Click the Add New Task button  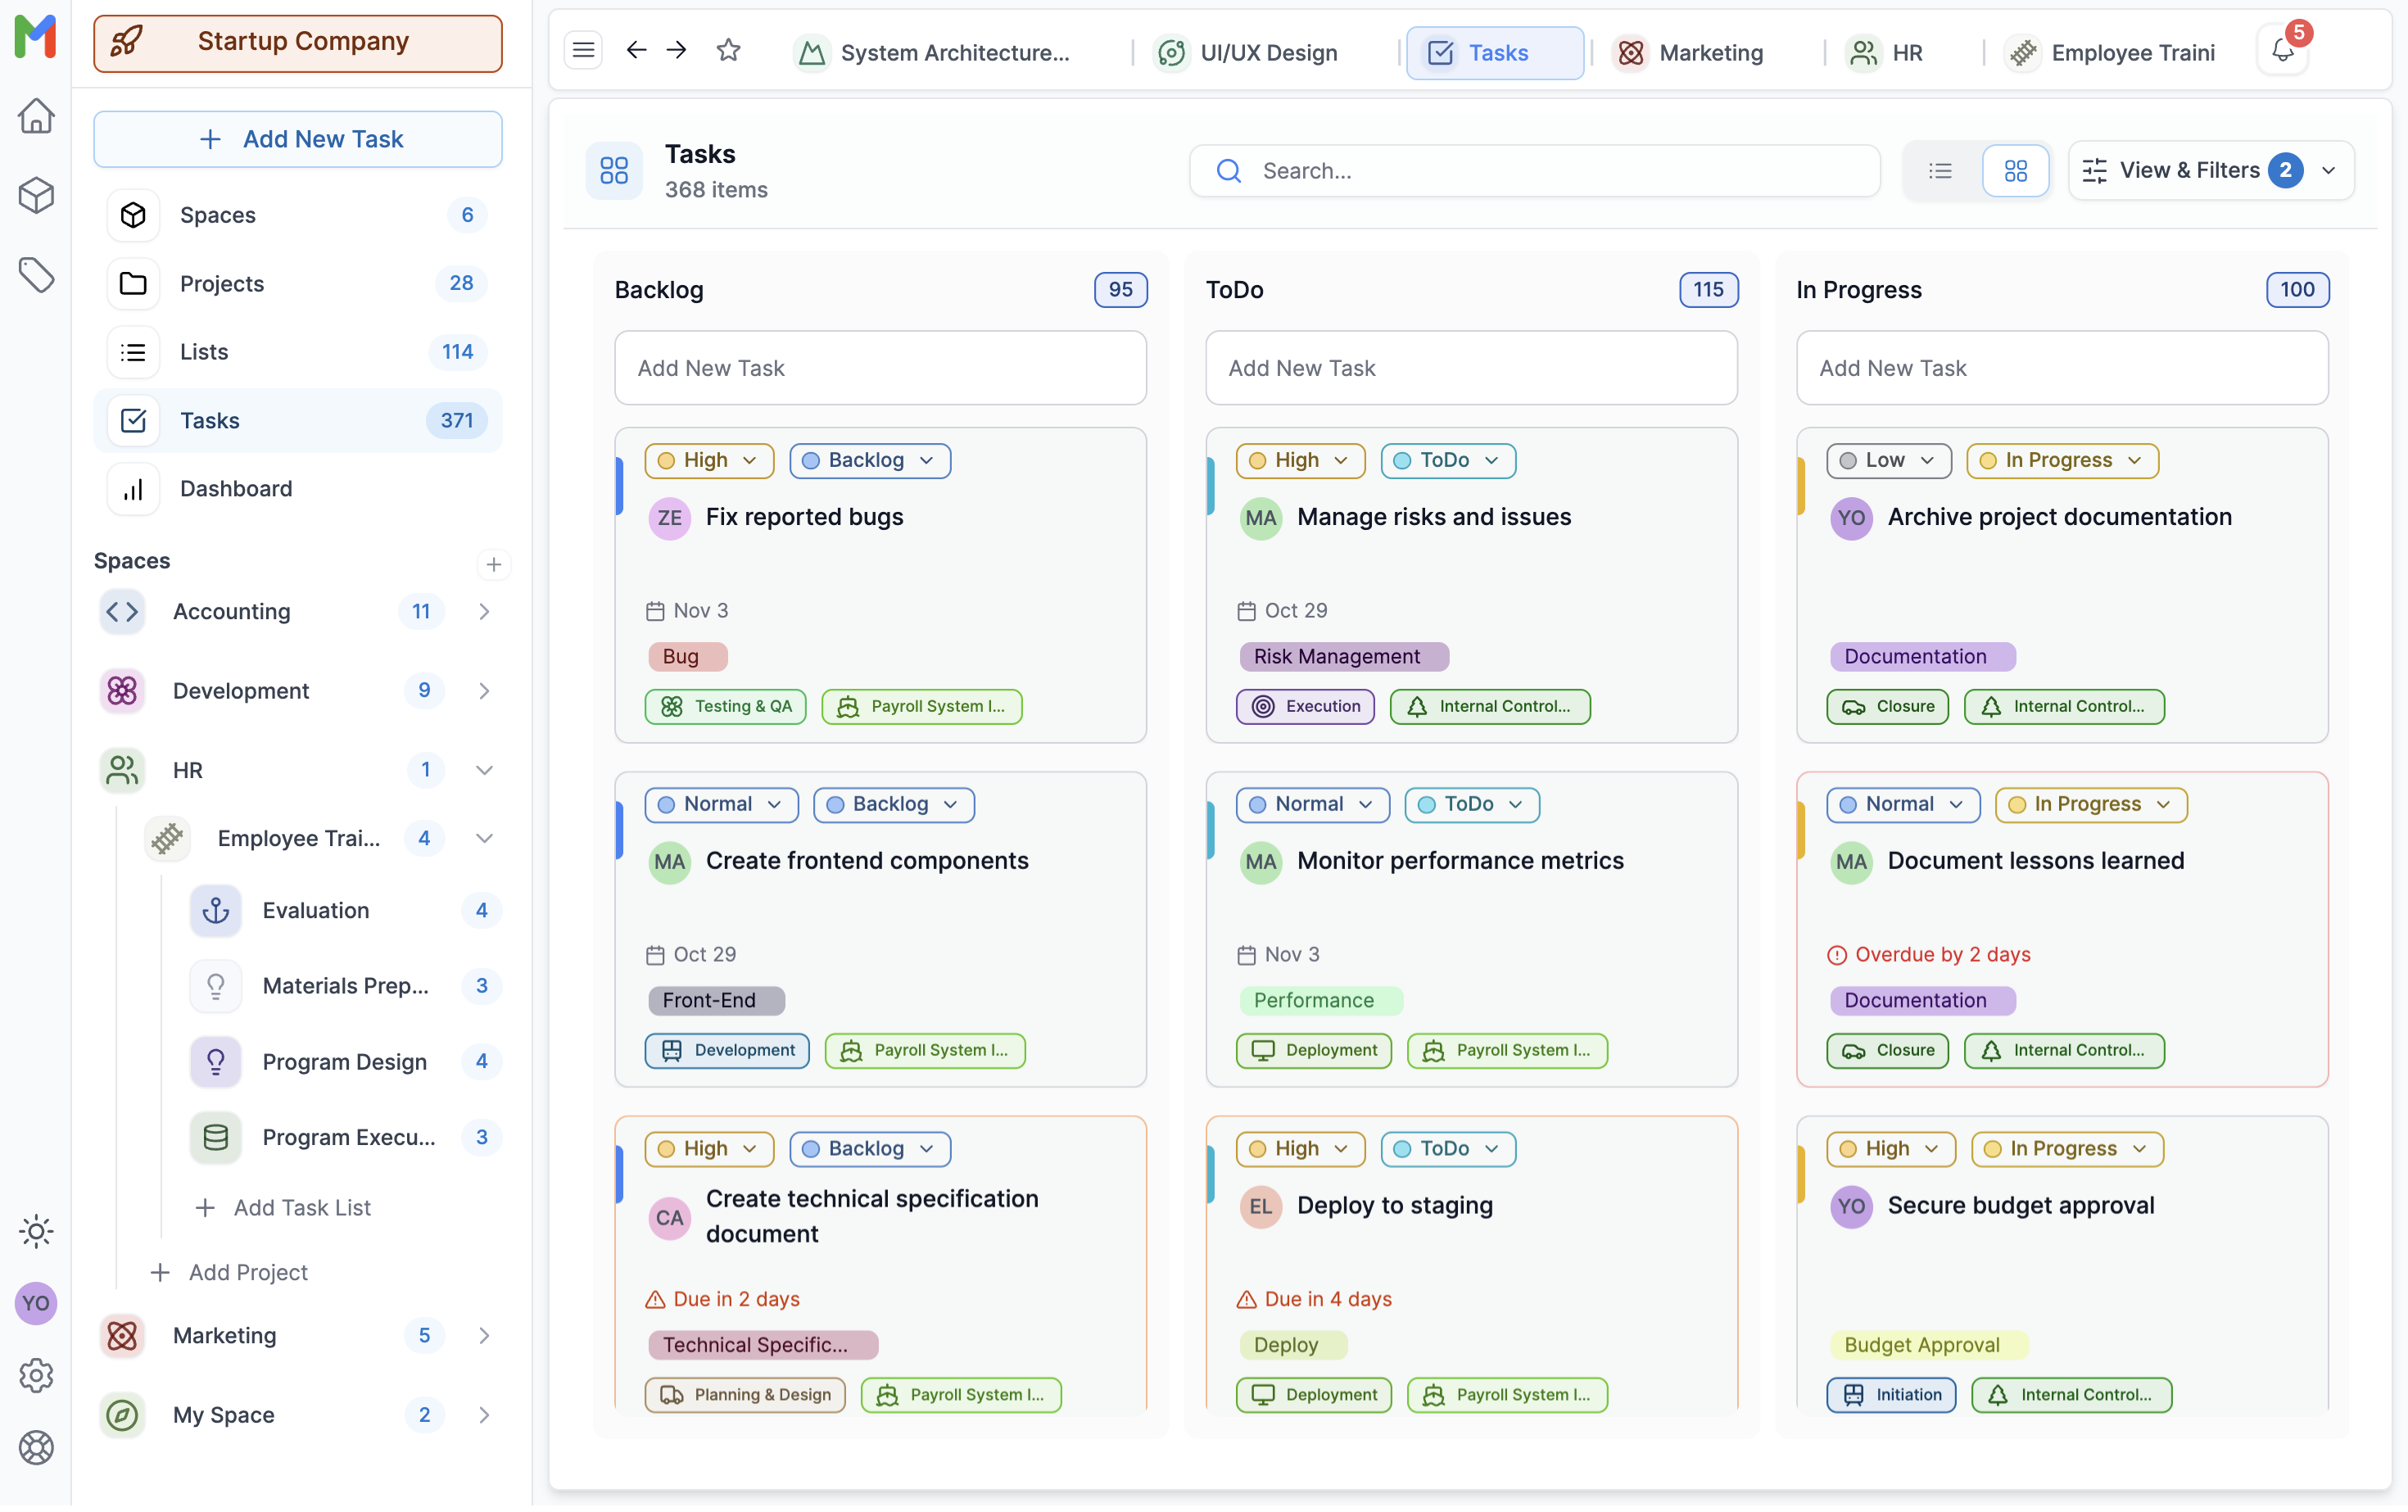click(x=298, y=139)
